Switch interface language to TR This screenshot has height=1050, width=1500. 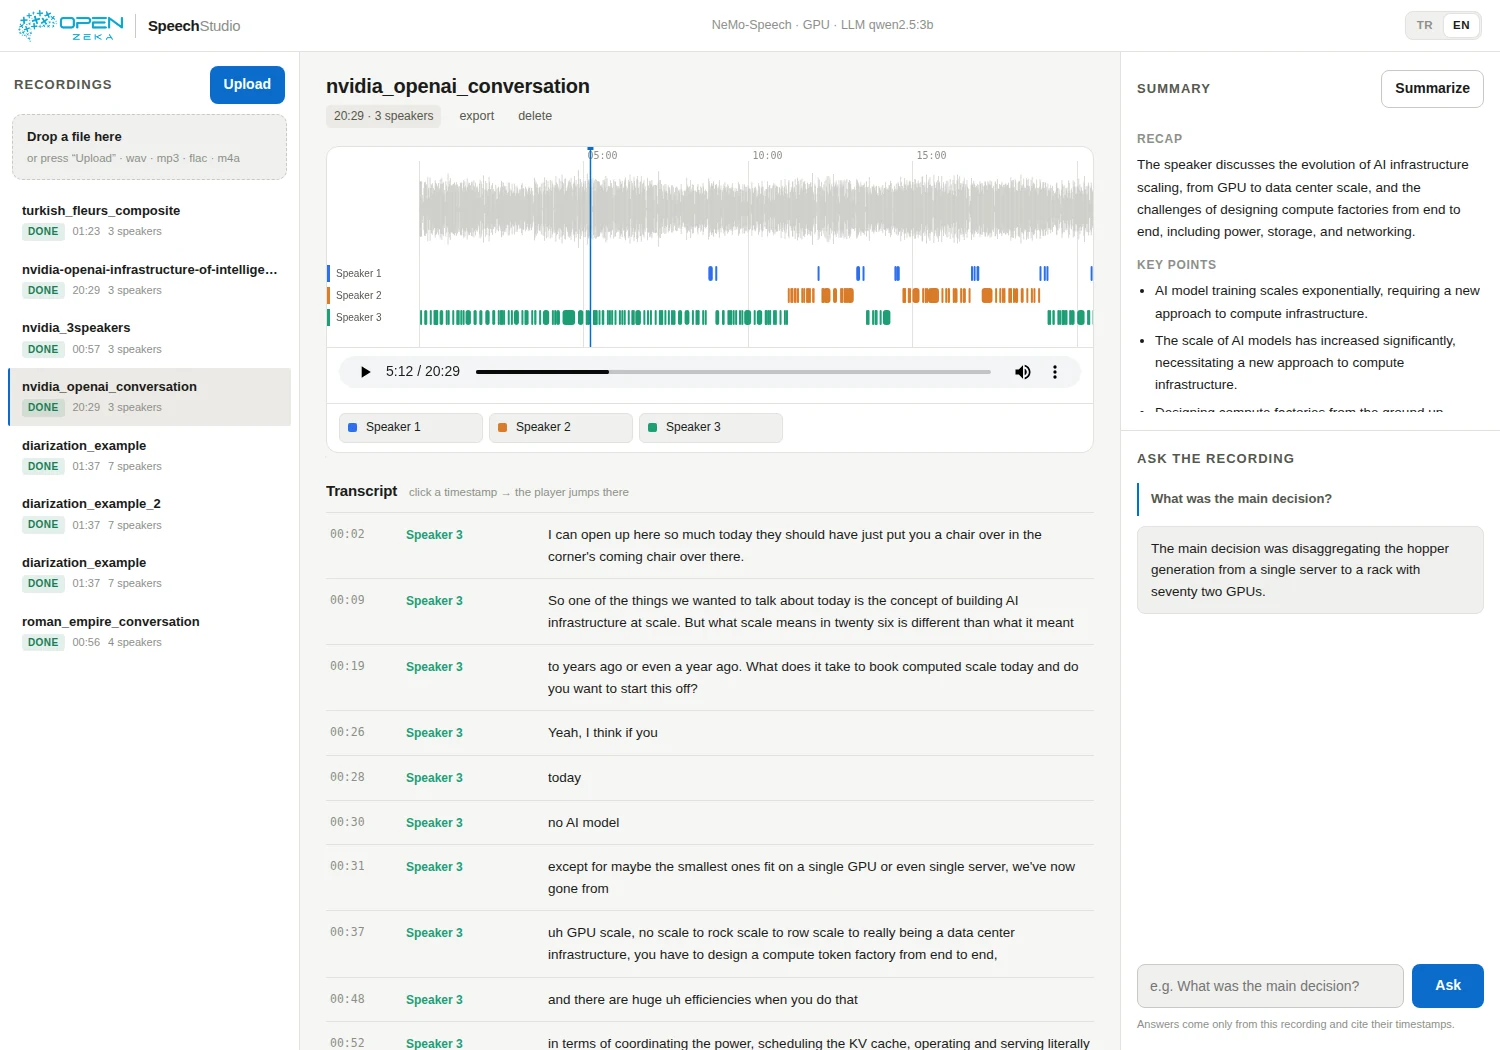[x=1425, y=25]
